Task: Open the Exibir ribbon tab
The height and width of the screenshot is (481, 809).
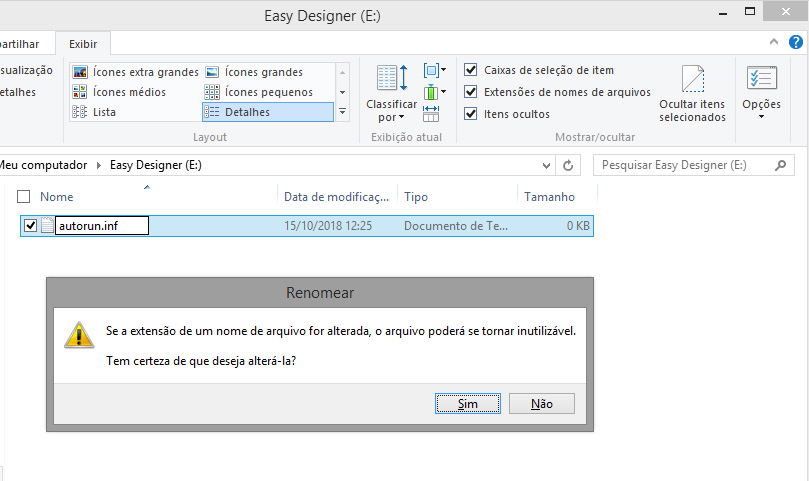Action: click(x=81, y=44)
